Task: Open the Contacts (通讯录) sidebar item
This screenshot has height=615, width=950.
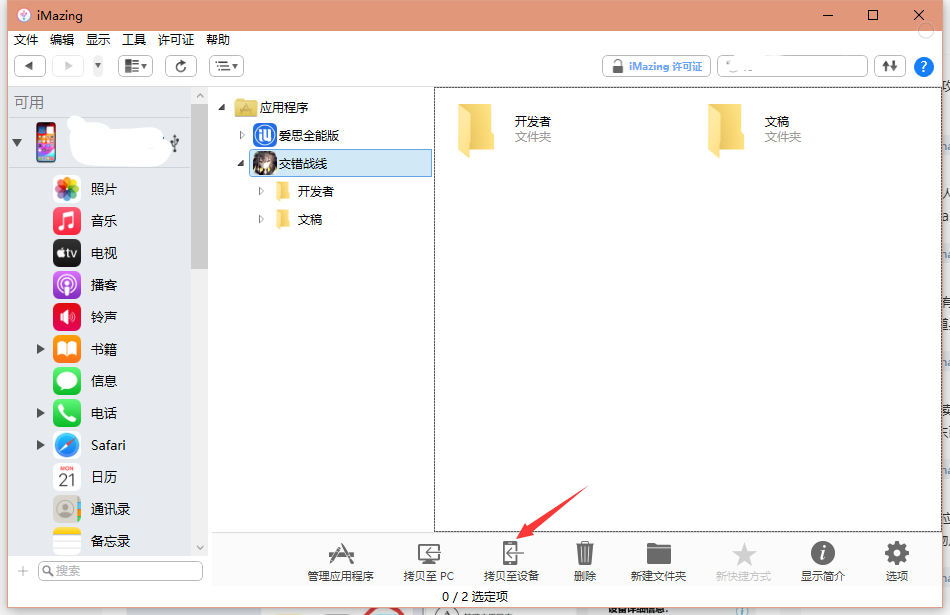Action: pyautogui.click(x=91, y=510)
